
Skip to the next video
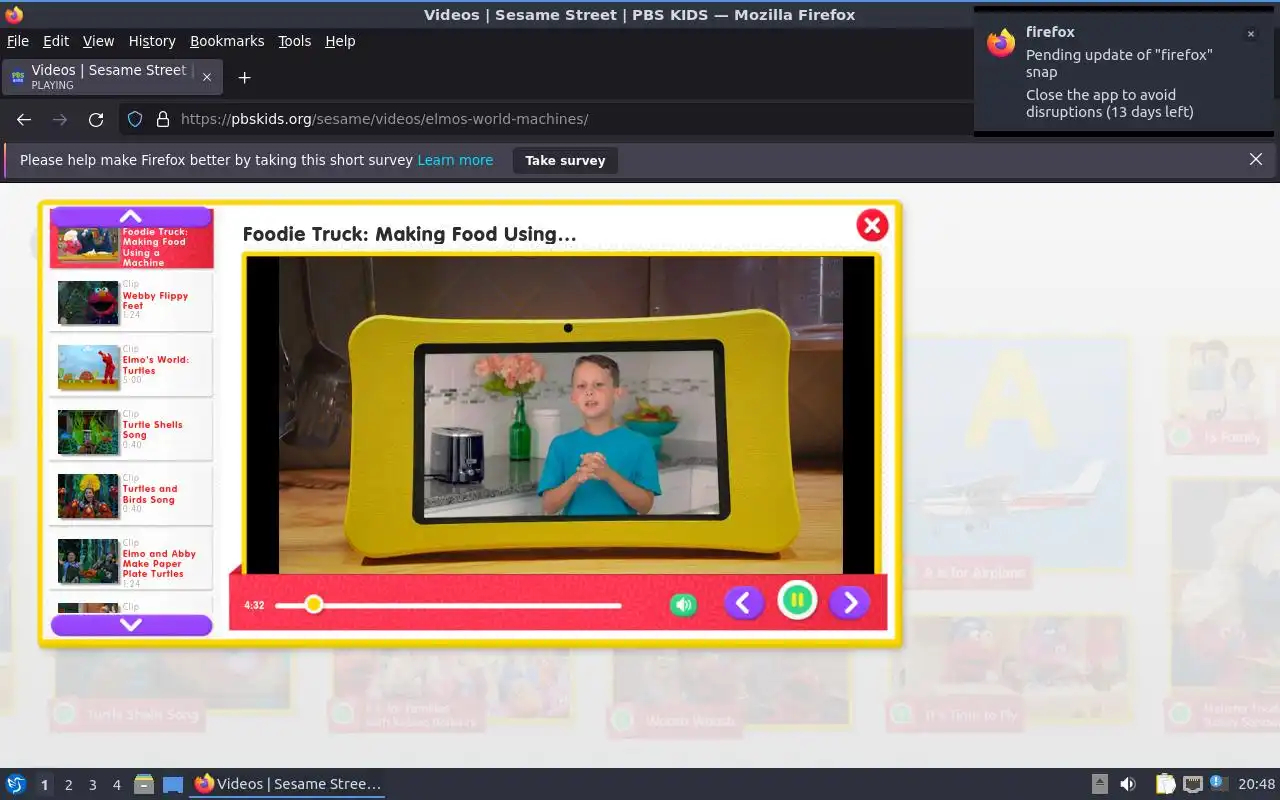[850, 602]
